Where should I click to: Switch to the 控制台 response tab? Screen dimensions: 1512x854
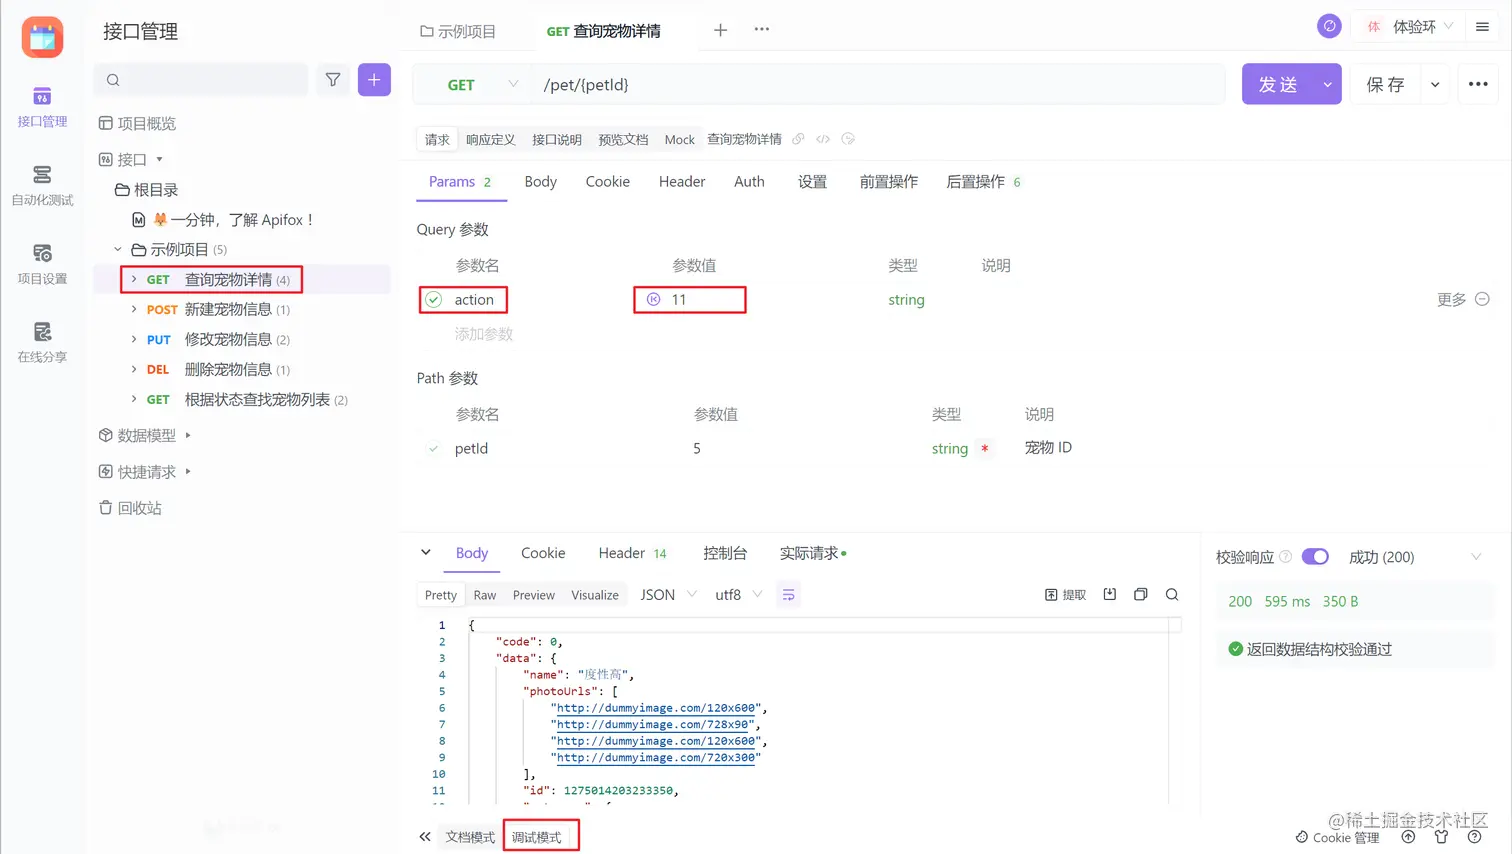725,553
